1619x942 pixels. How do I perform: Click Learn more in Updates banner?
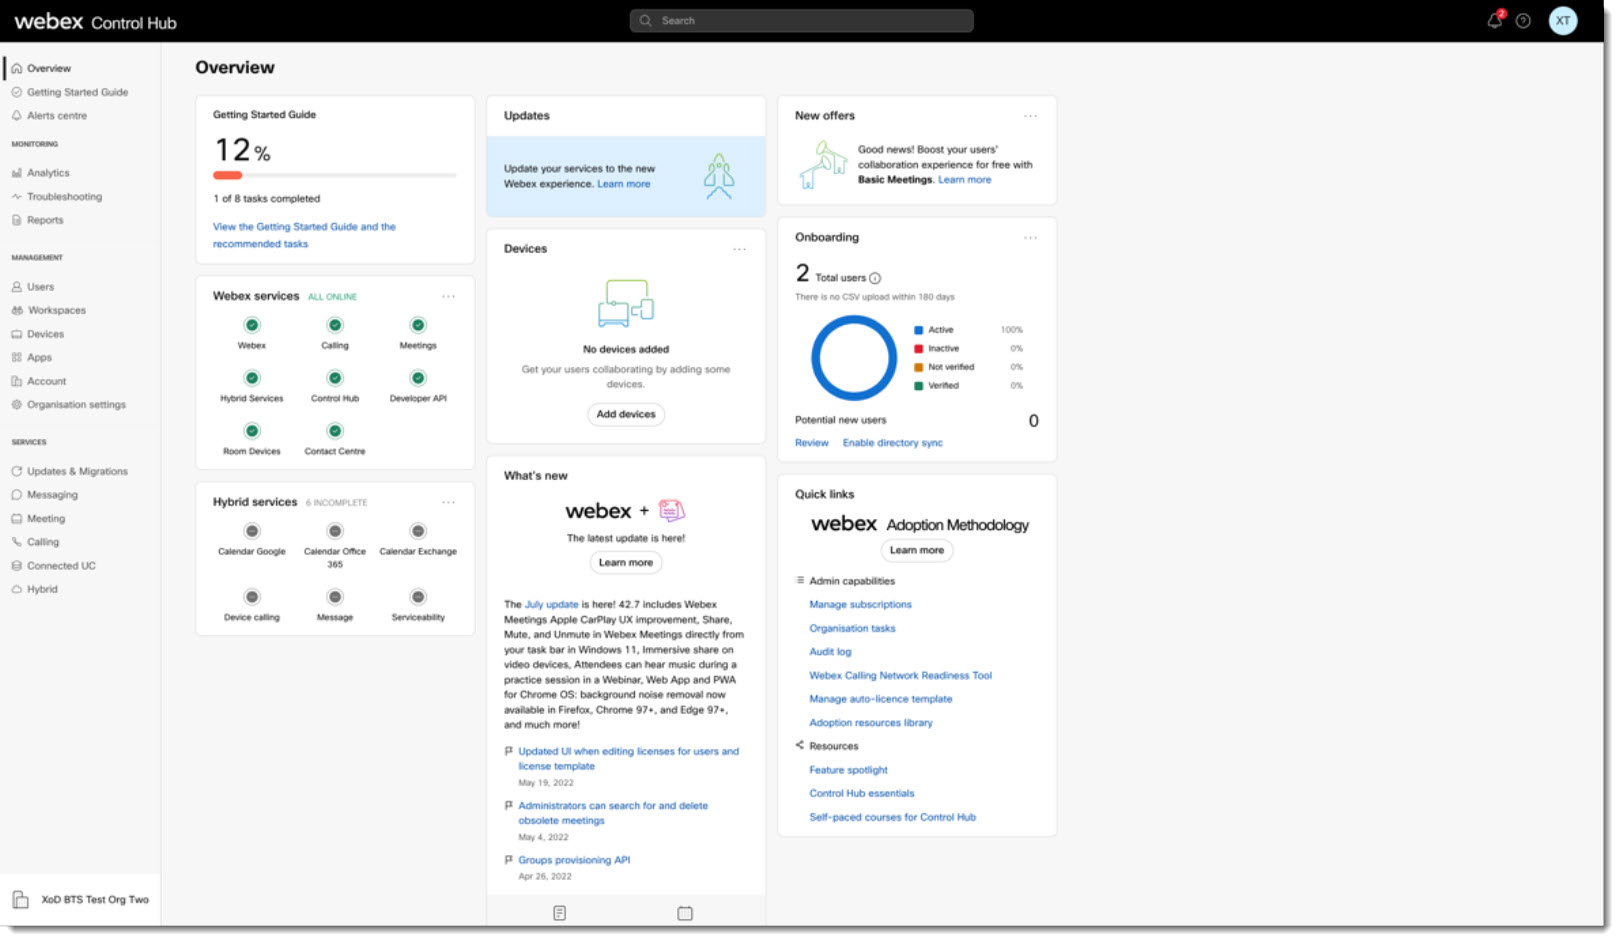[624, 184]
